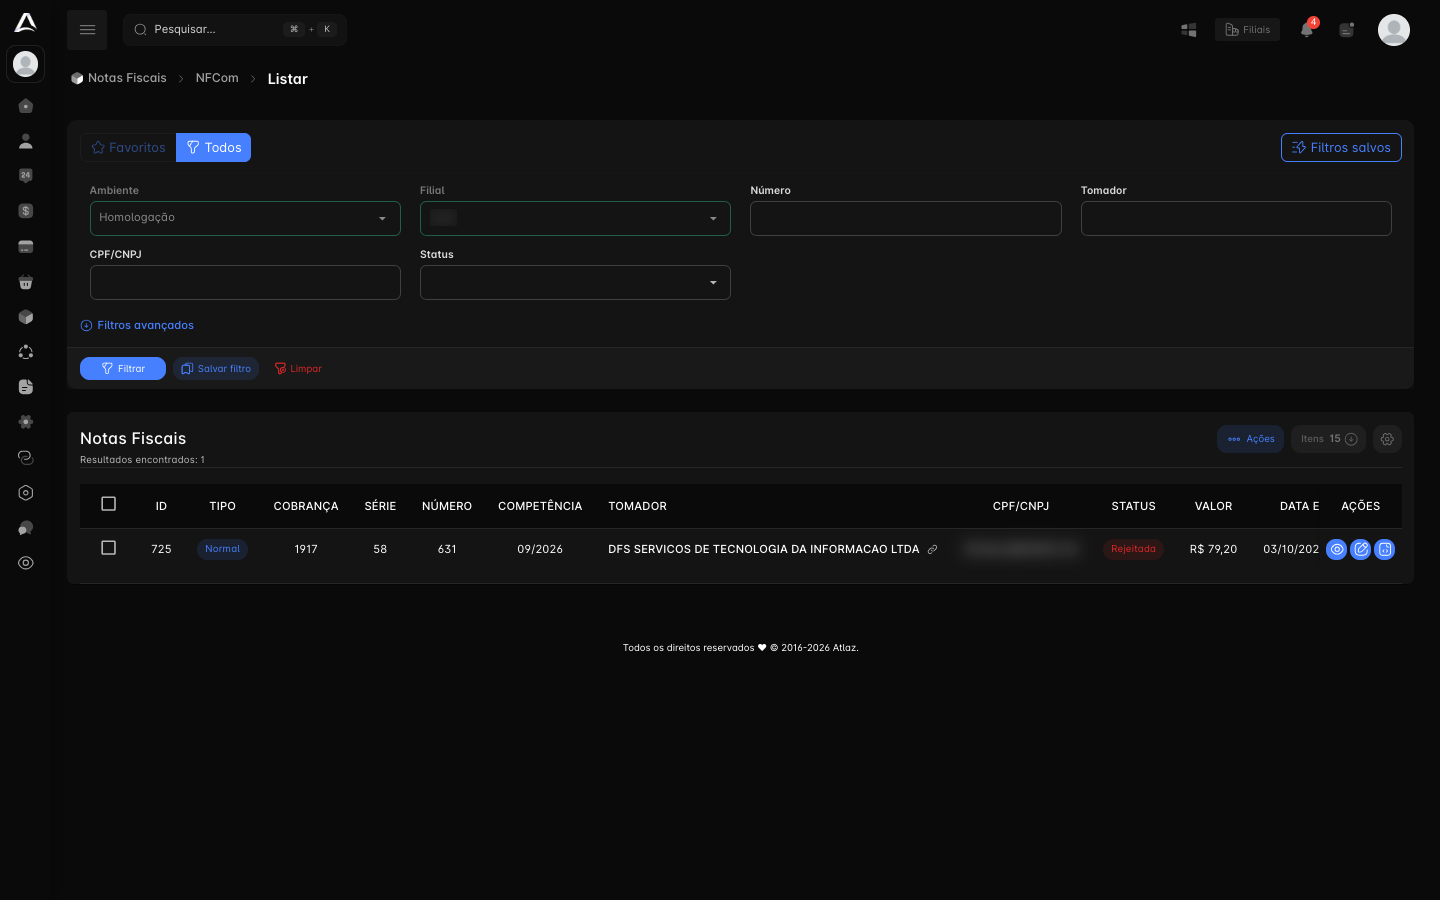Open table settings gear icon
This screenshot has height=900, width=1440.
coord(1387,439)
